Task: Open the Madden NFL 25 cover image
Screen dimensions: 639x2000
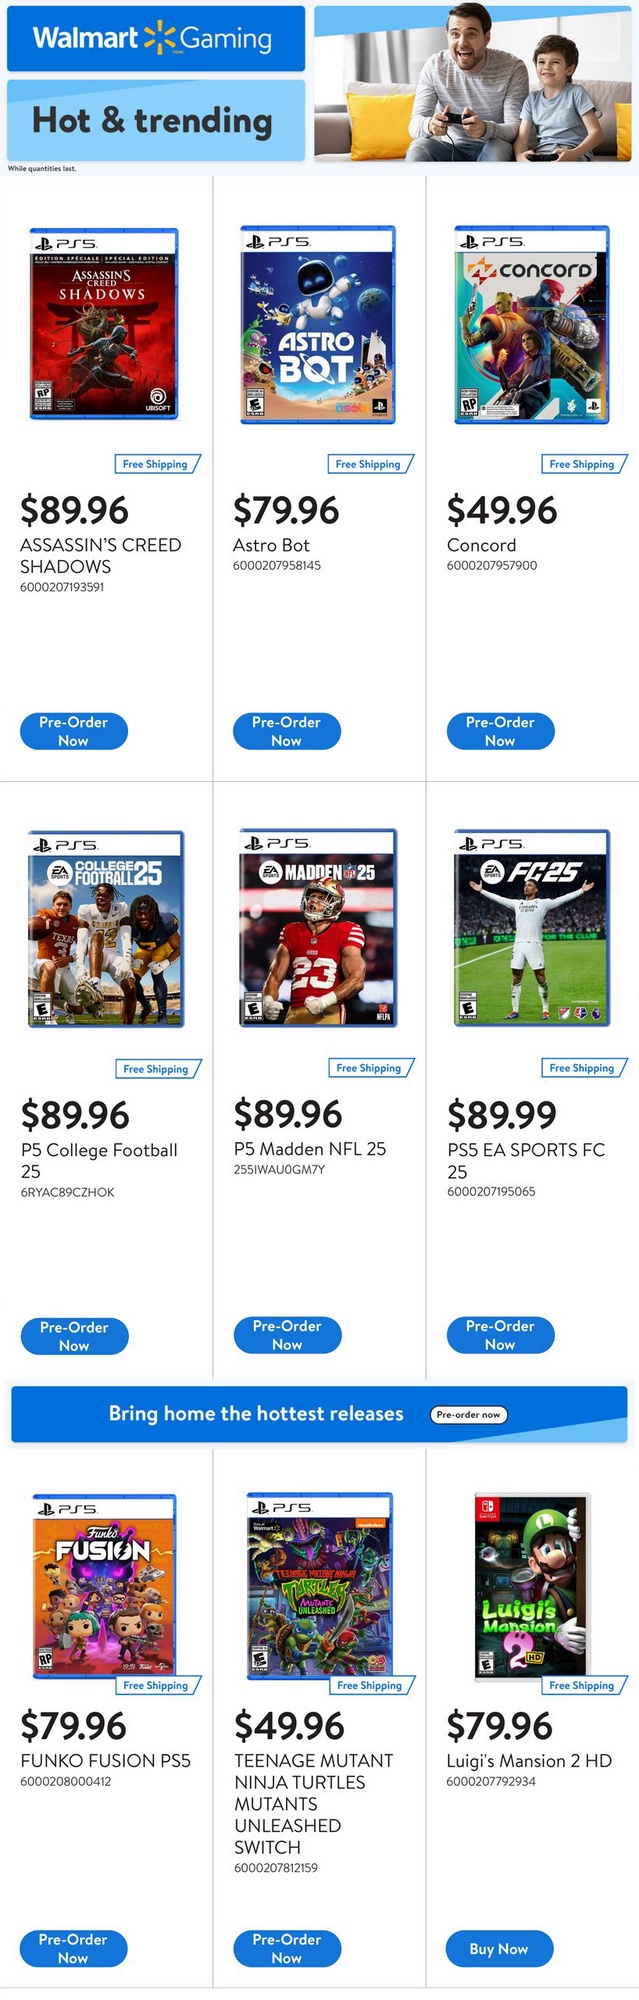Action: click(318, 927)
